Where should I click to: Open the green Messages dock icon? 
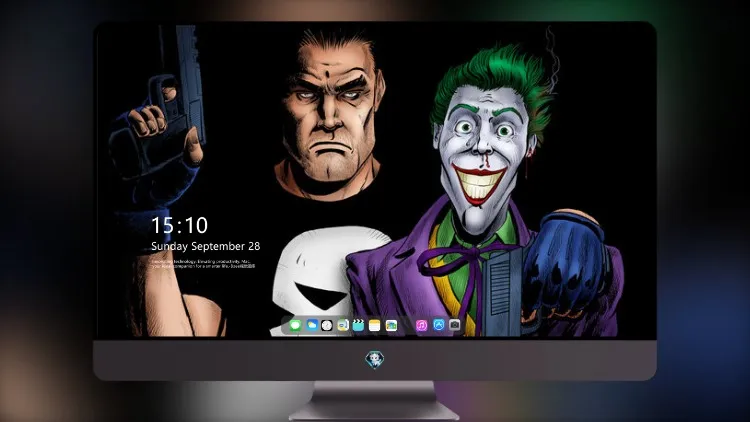[x=296, y=325]
